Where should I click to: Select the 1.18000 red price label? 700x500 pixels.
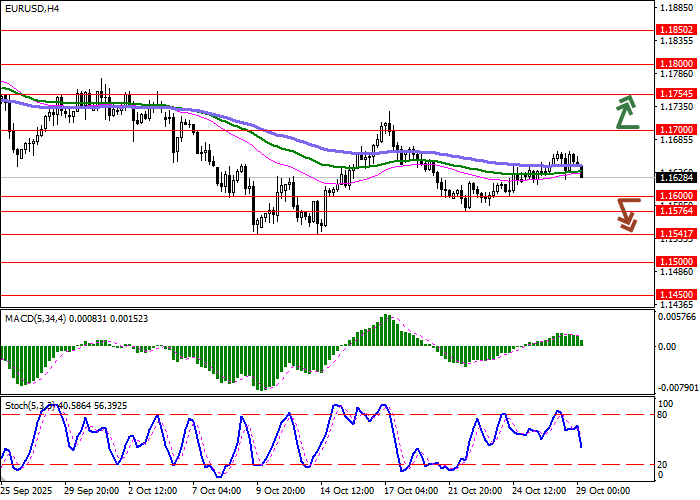(677, 63)
